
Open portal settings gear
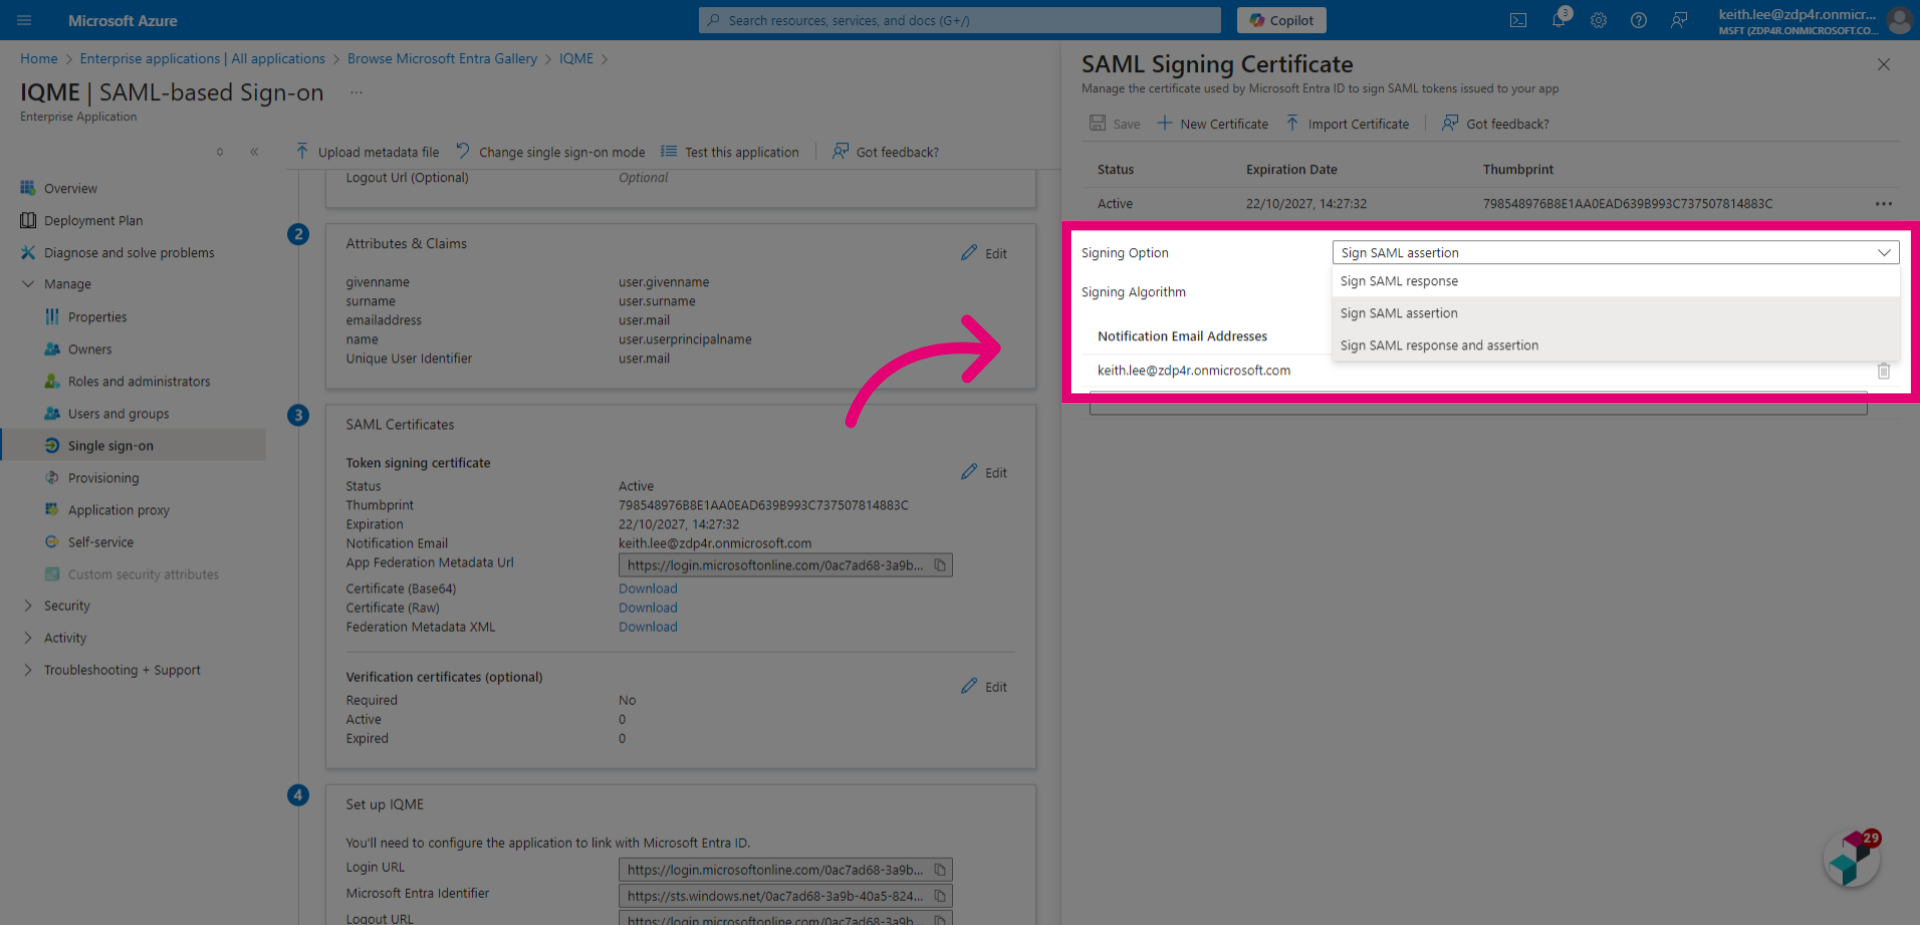pos(1599,20)
